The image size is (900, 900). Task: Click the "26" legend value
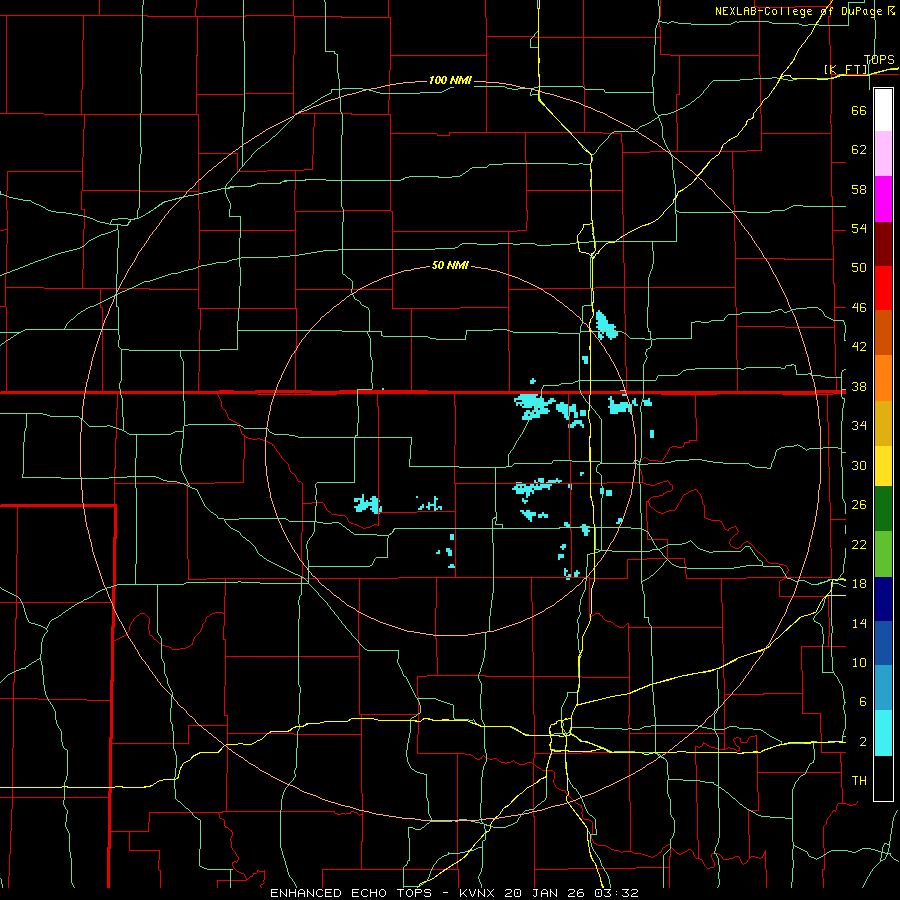[859, 505]
